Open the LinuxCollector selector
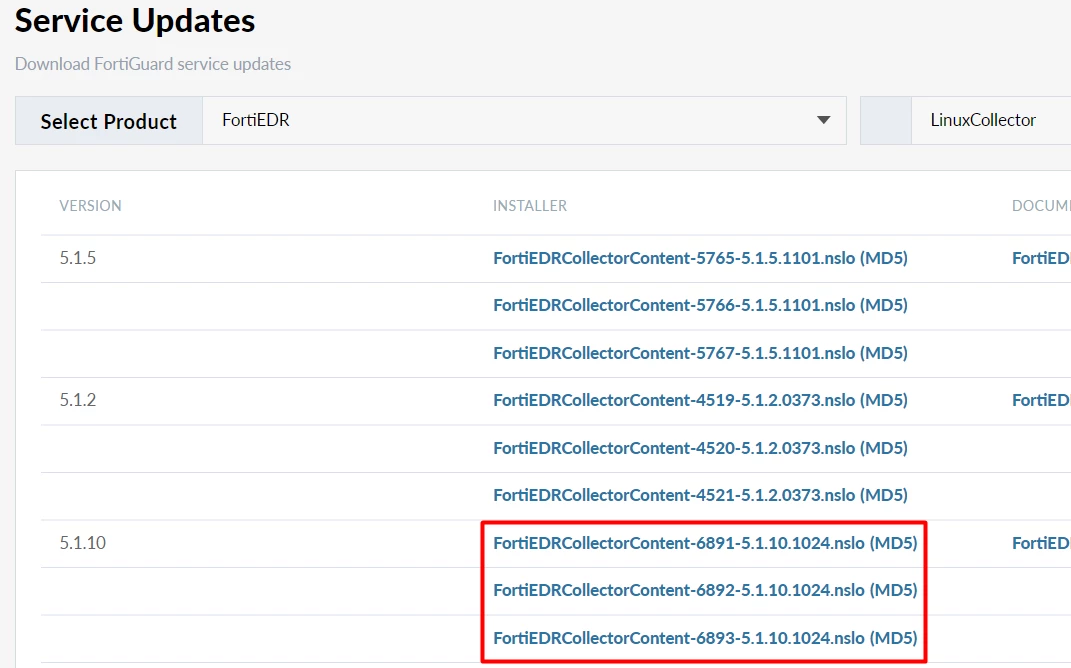Screen dimensions: 1071x668 pyautogui.click(x=990, y=120)
